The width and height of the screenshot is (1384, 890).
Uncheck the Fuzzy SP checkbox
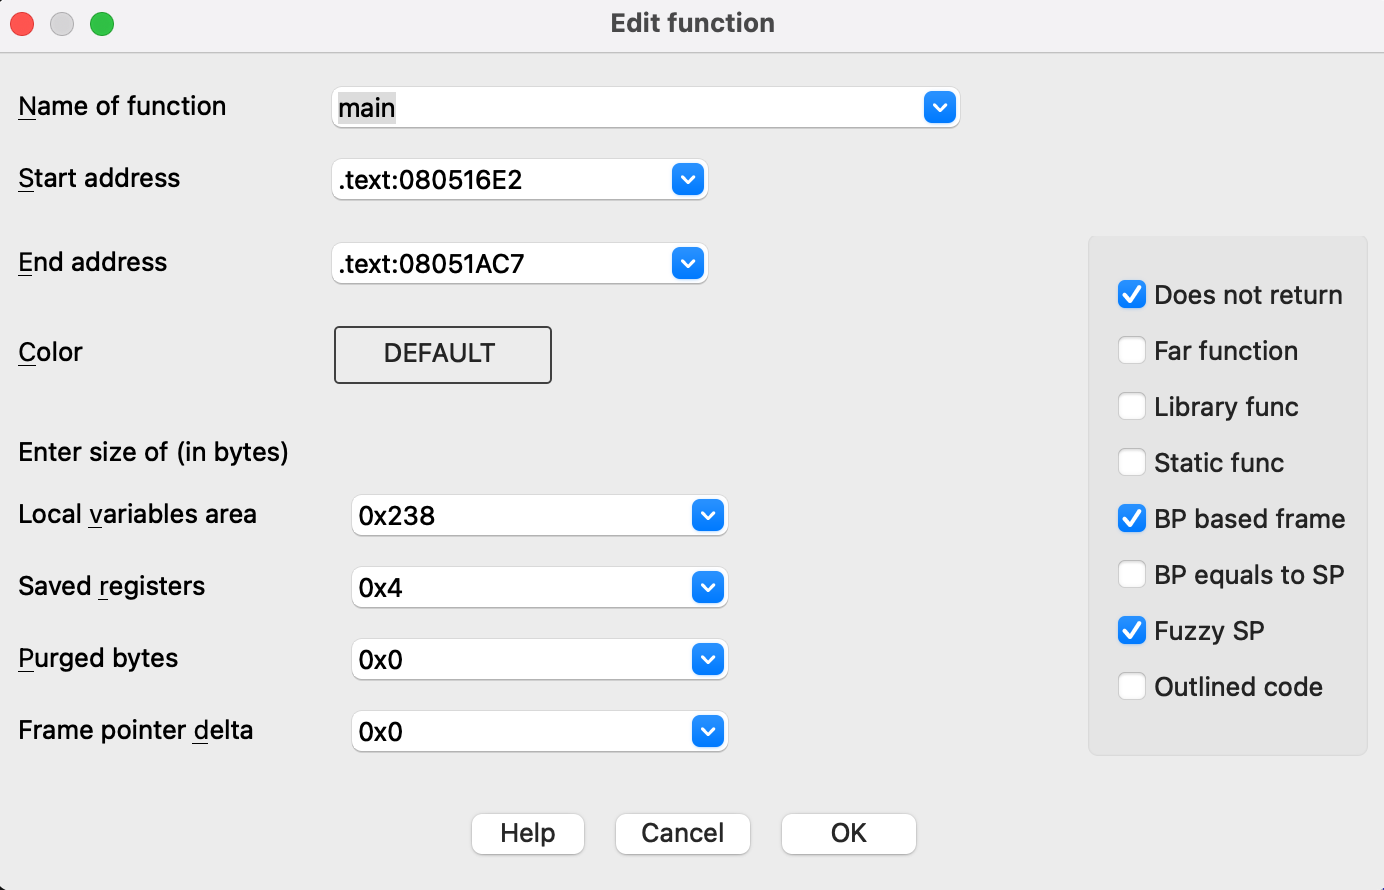pos(1132,631)
